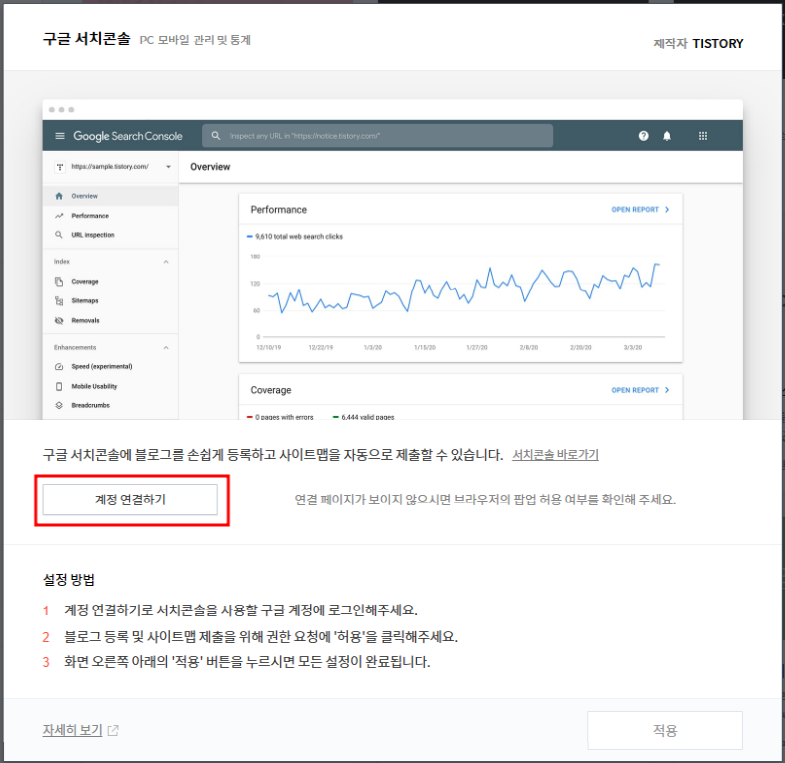Click the Performance line chart
The height and width of the screenshot is (763, 785).
(x=460, y=298)
